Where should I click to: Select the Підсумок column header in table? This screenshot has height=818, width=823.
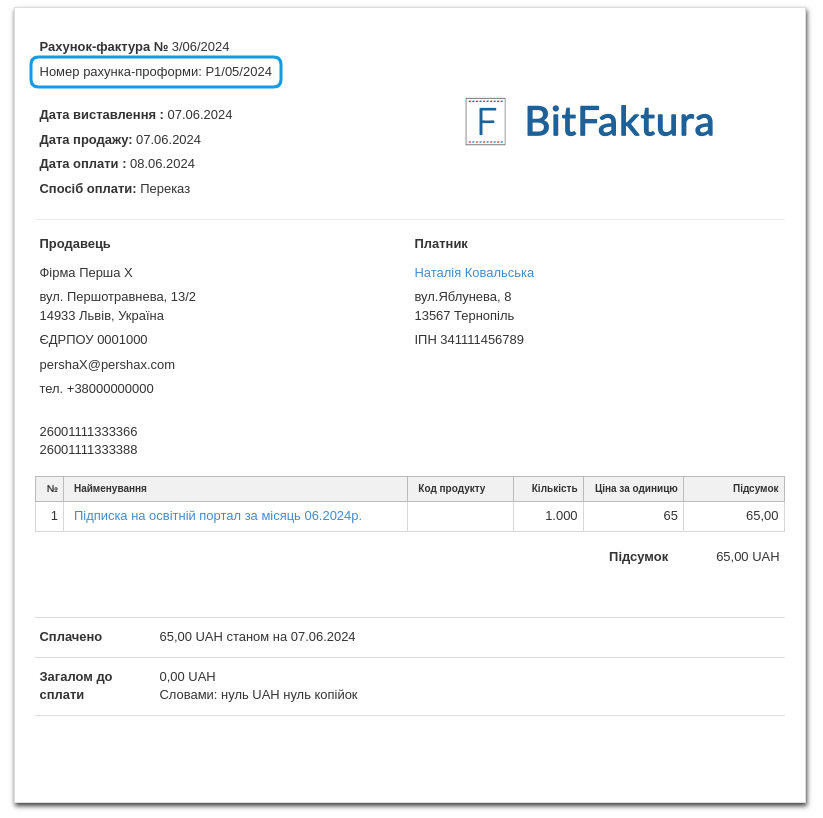click(755, 489)
